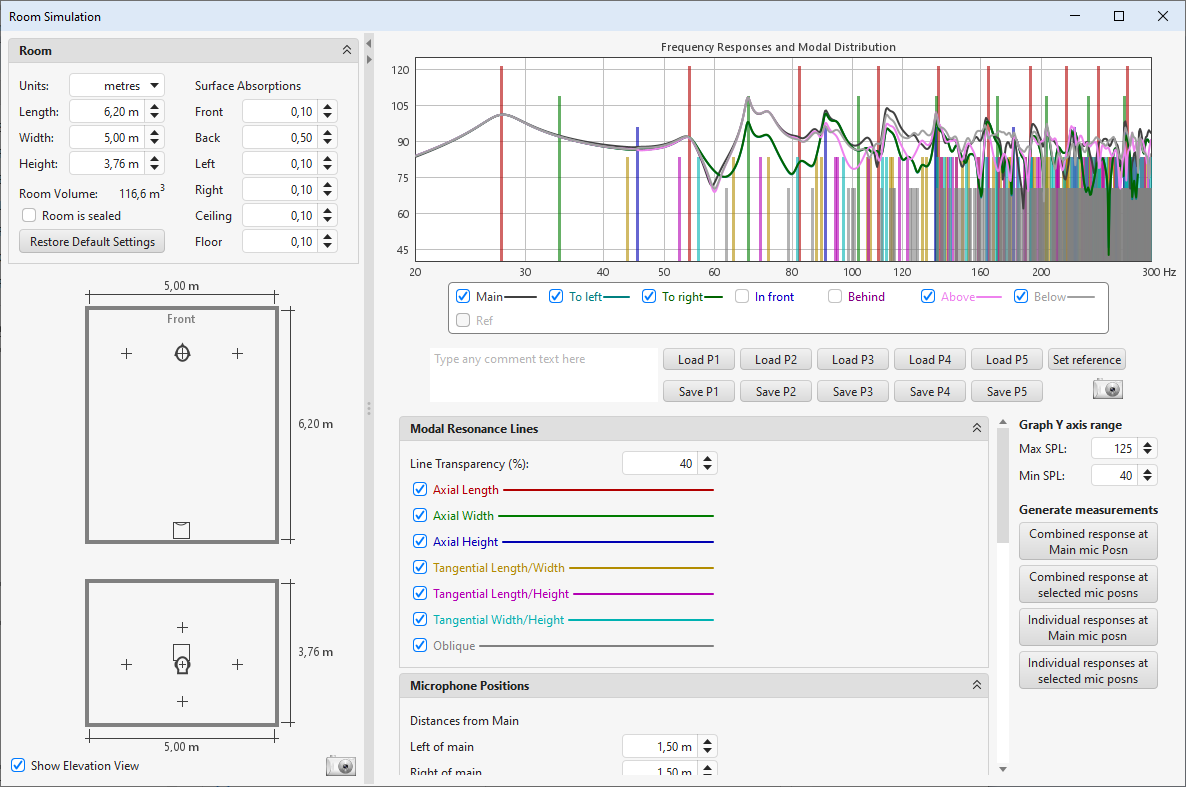Image resolution: width=1186 pixels, height=787 pixels.
Task: Toggle the In front response checkbox
Action: pos(742,296)
